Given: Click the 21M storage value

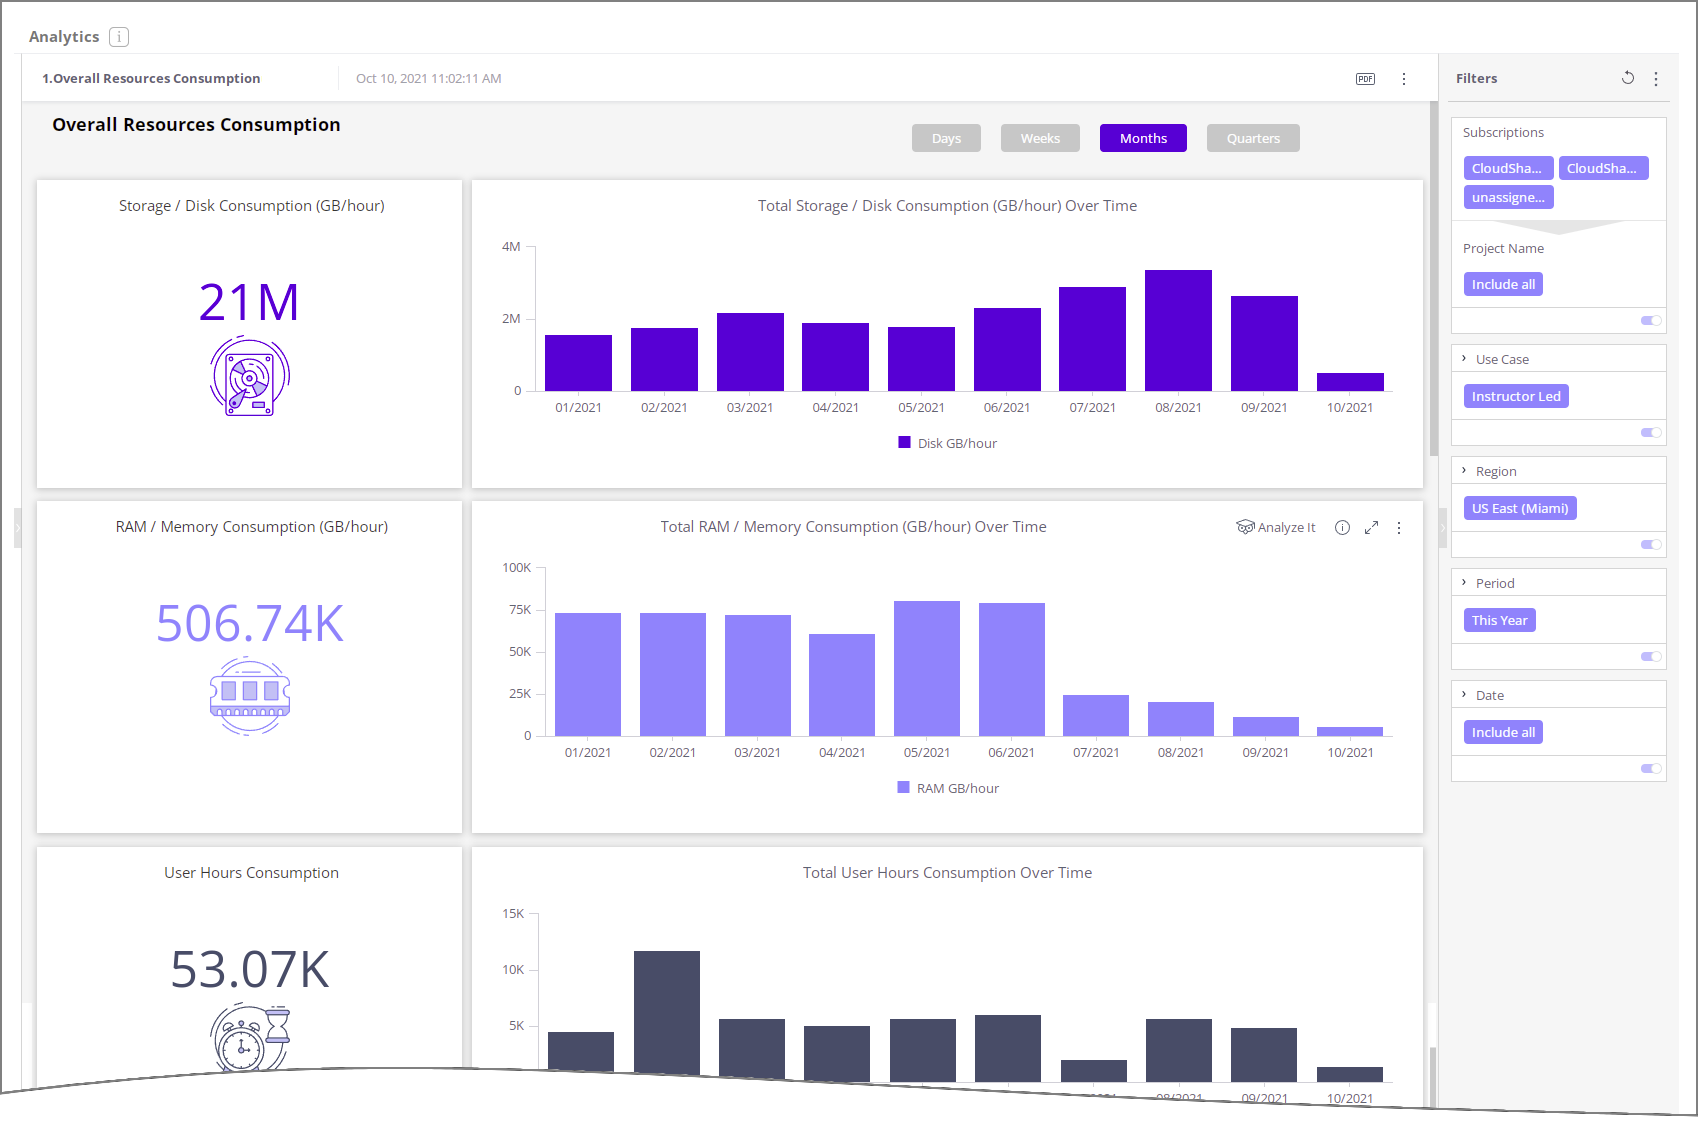Looking at the screenshot, I should [x=249, y=302].
